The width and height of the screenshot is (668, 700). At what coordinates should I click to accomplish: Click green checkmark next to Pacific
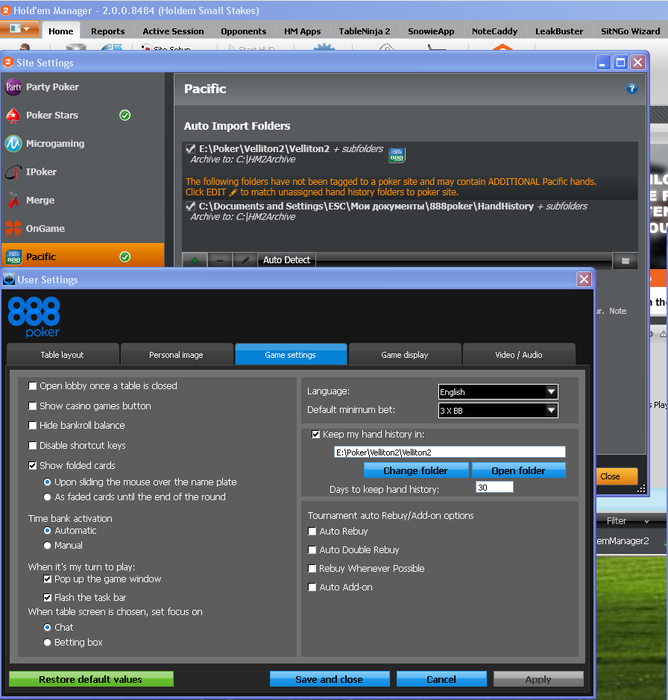pyautogui.click(x=125, y=257)
